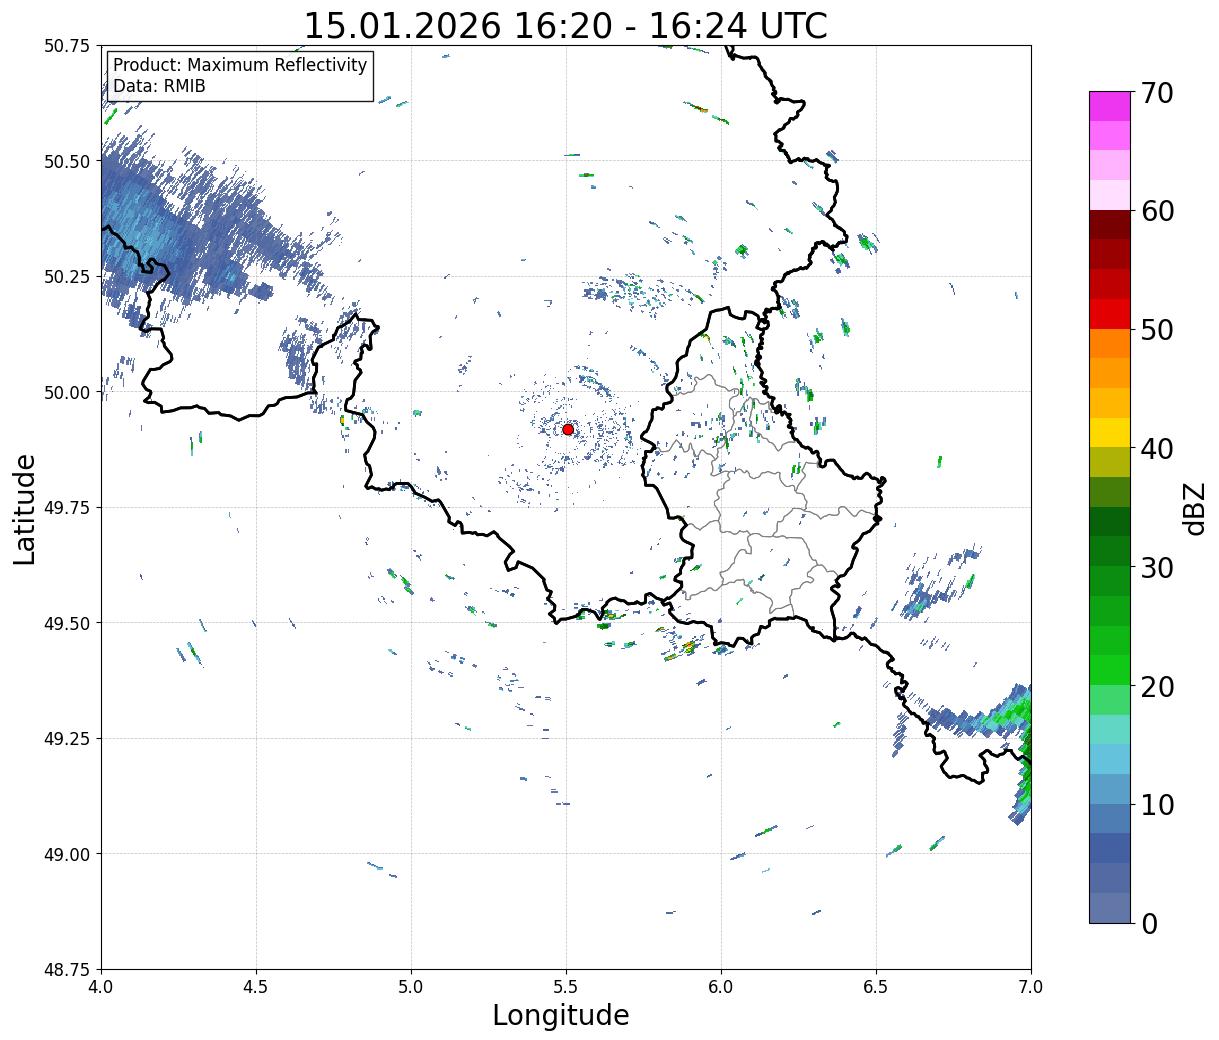The width and height of the screenshot is (1219, 1040).
Task: Click the 50.25 latitude tick label
Action: coord(67,277)
